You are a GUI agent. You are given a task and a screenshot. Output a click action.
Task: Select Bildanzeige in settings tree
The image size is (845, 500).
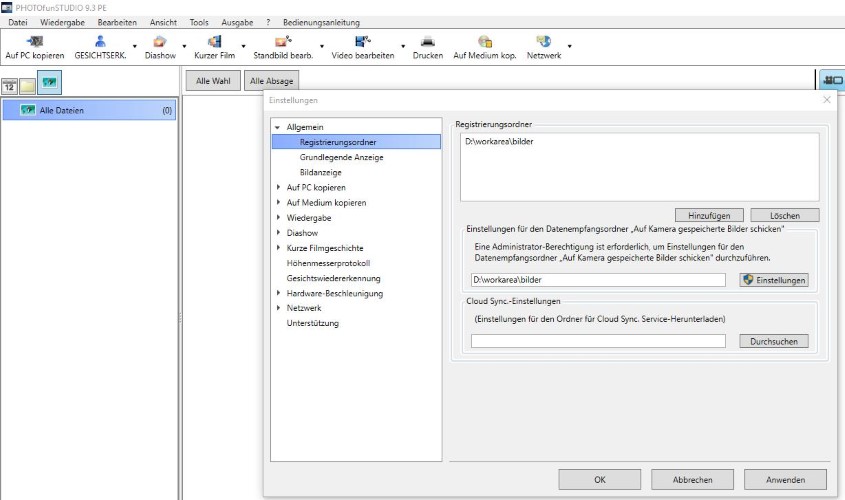[321, 172]
